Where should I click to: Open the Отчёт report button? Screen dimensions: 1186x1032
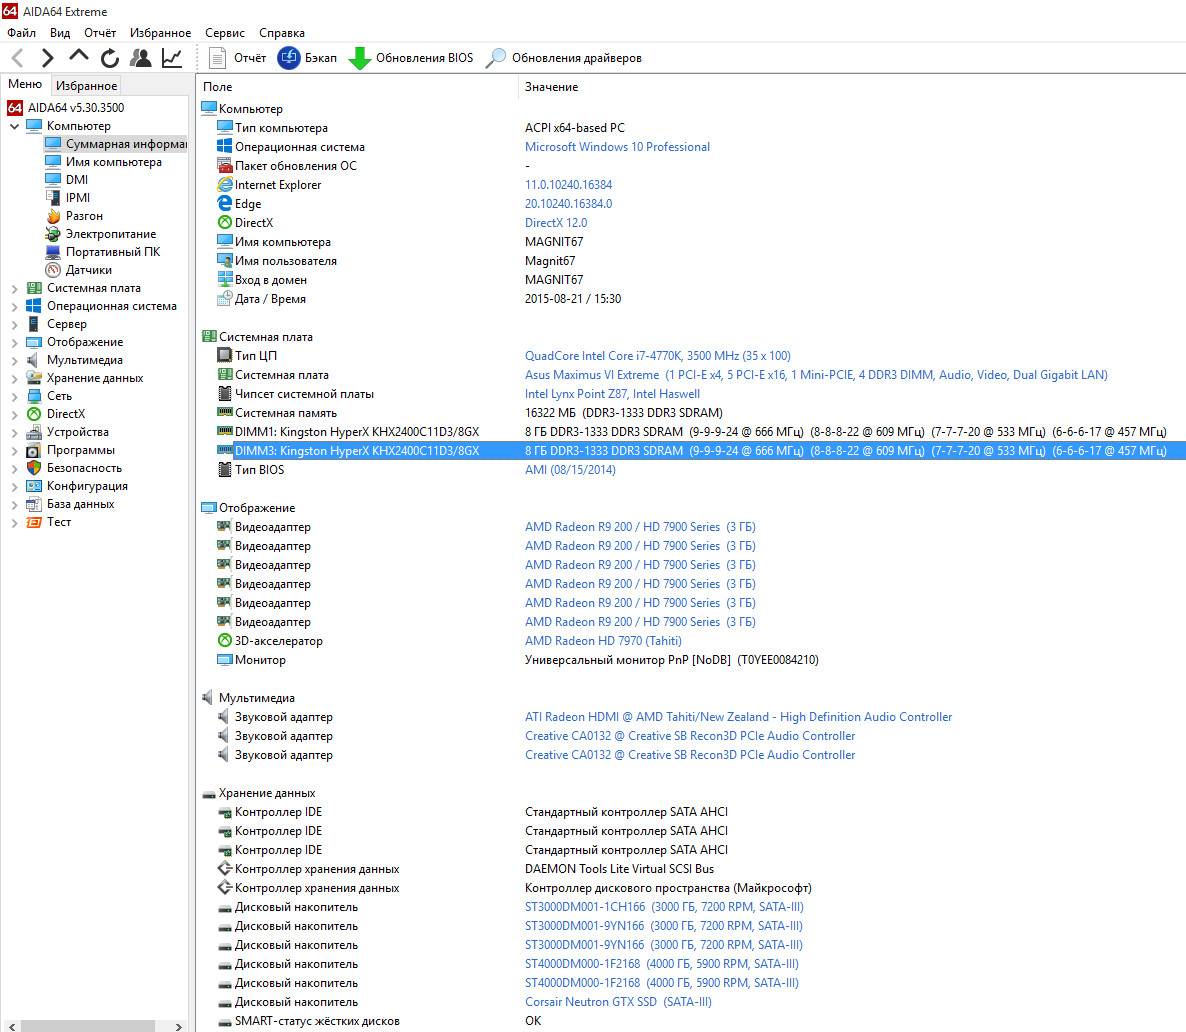coord(238,58)
